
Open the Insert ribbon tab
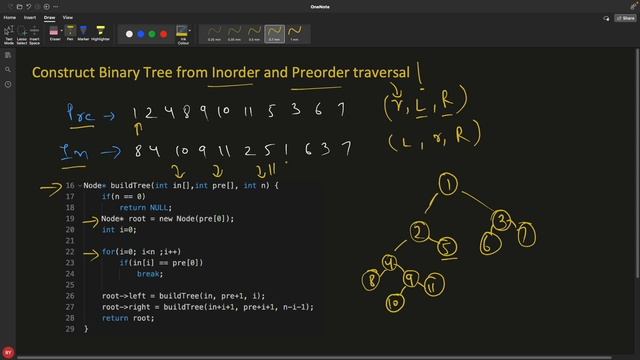point(30,18)
